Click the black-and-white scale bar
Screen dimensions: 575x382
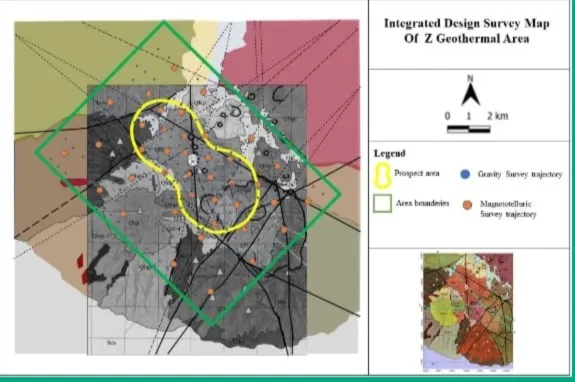coord(469,129)
